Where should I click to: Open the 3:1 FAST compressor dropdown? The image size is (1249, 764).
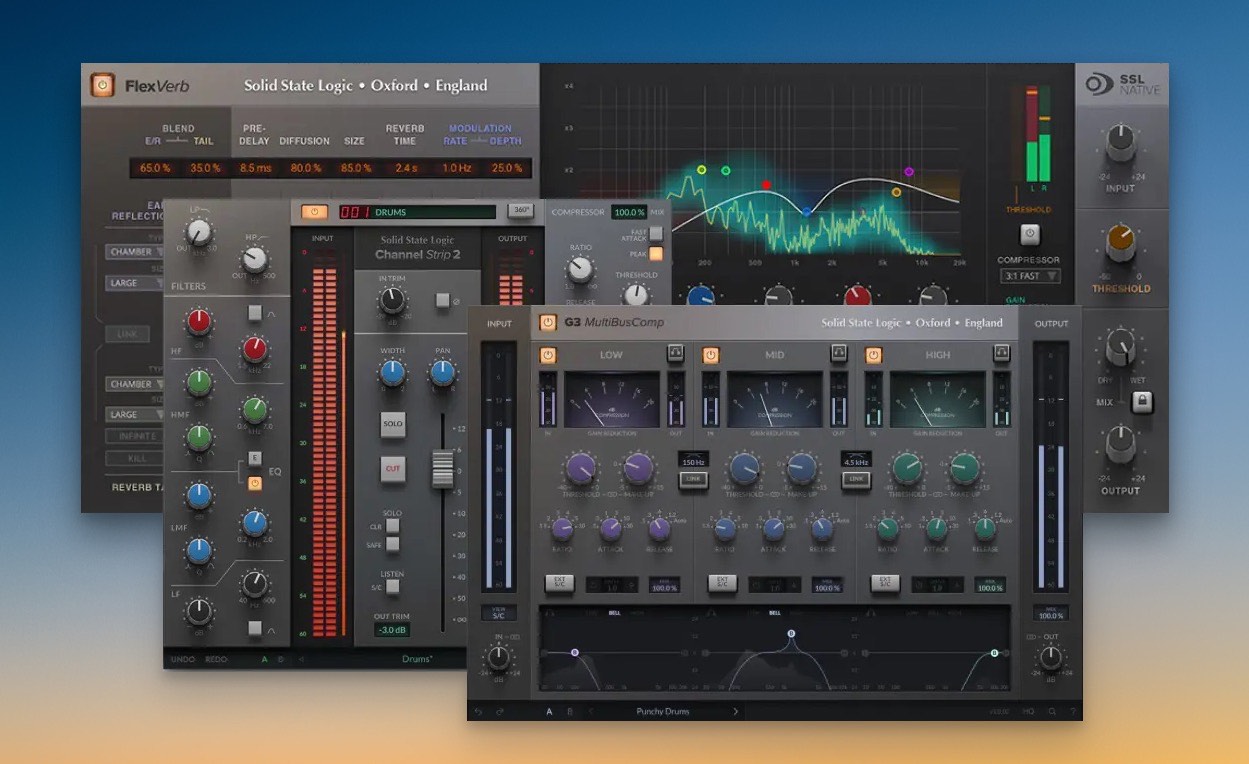[x=1031, y=276]
